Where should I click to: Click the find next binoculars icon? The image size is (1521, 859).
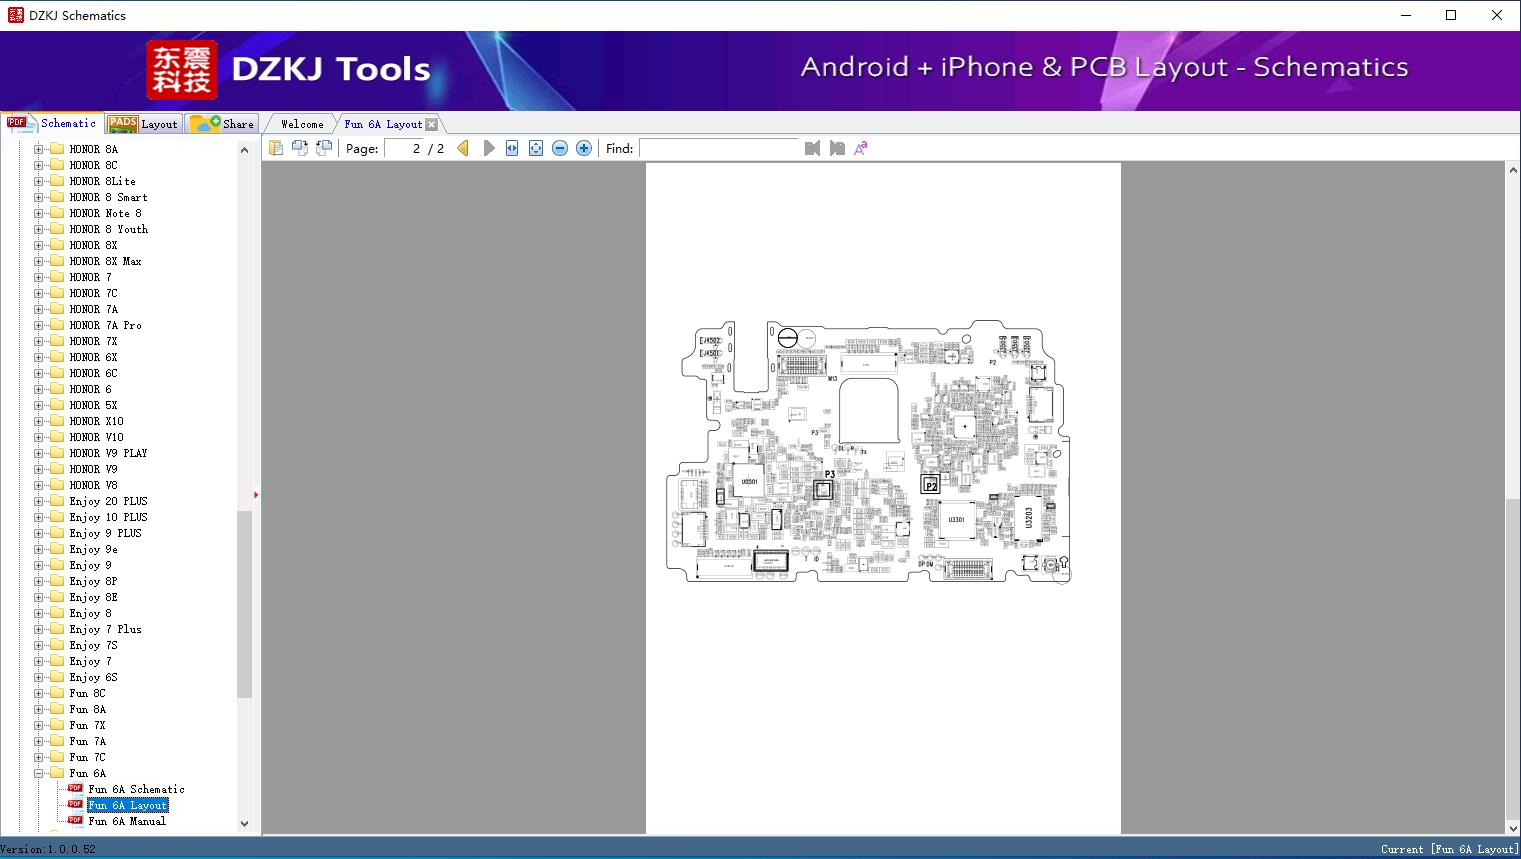tap(837, 148)
